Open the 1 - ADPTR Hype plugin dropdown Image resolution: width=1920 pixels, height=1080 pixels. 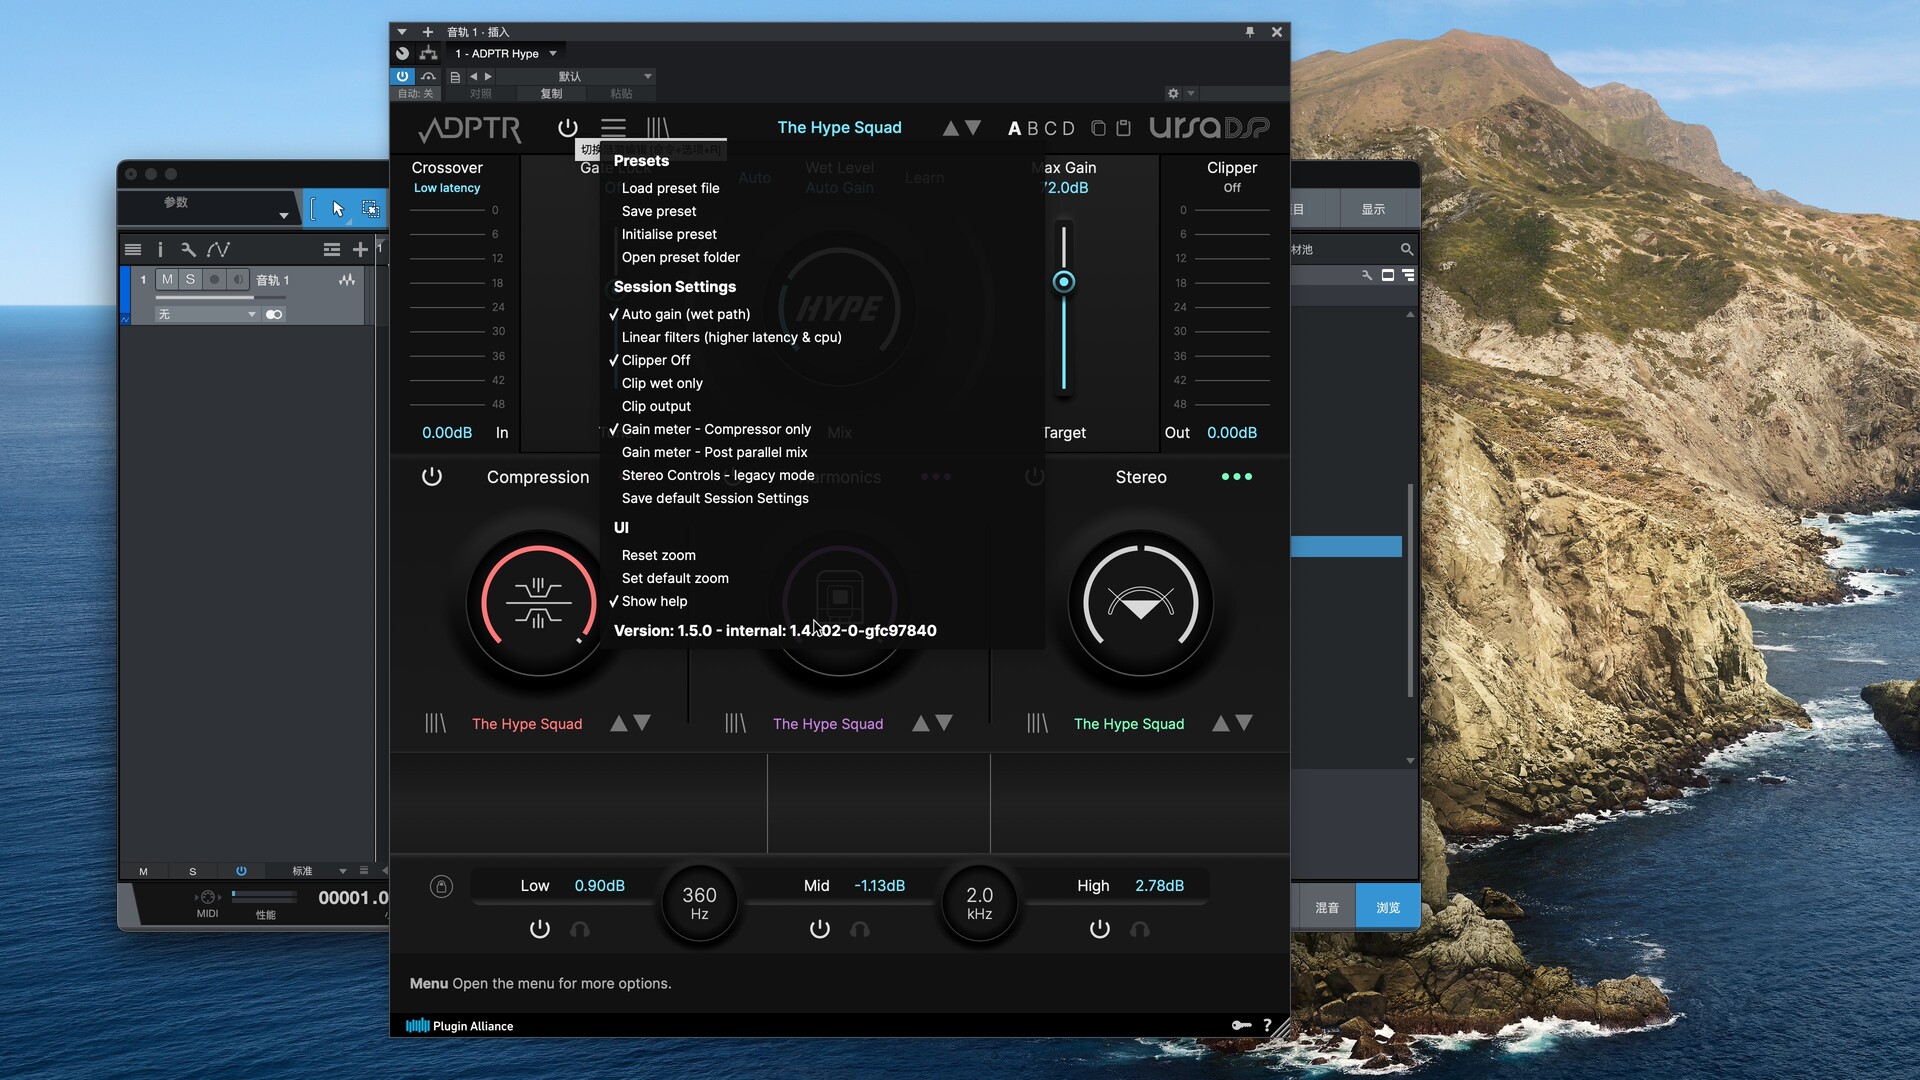click(x=506, y=53)
